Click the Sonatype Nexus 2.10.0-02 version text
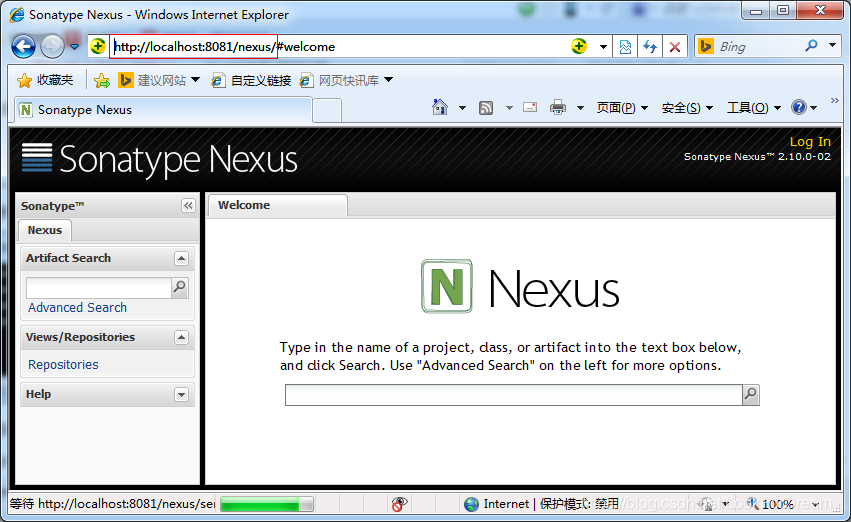This screenshot has height=522, width=851. coord(757,157)
